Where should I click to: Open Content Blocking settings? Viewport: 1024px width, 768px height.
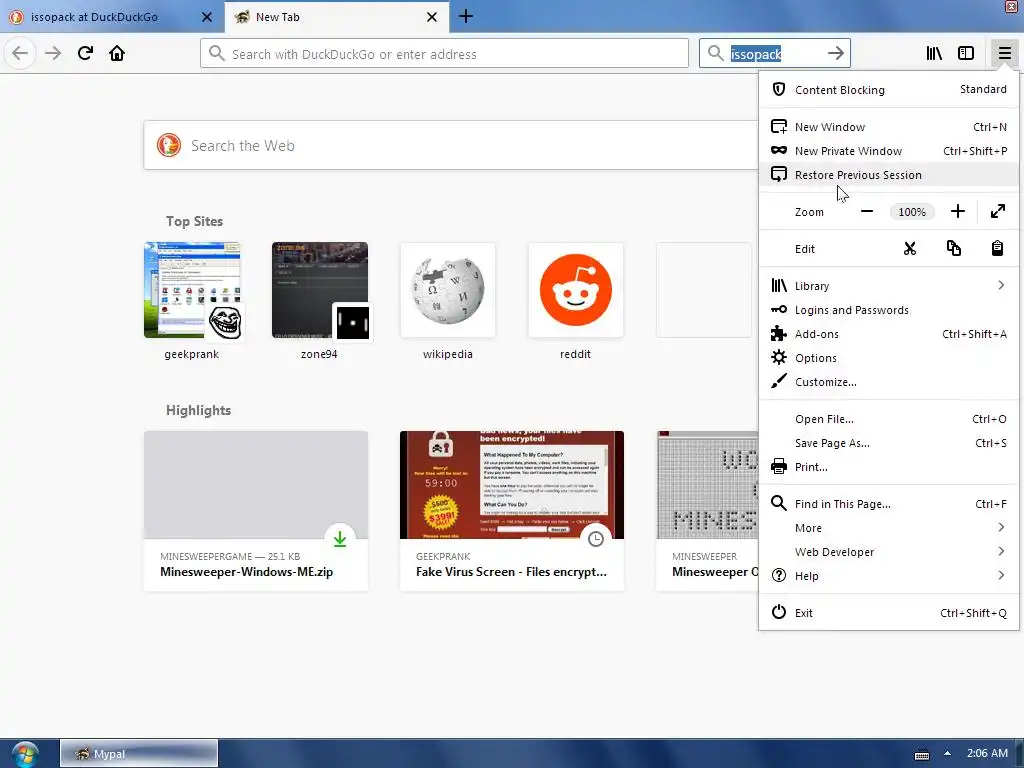[x=888, y=89]
